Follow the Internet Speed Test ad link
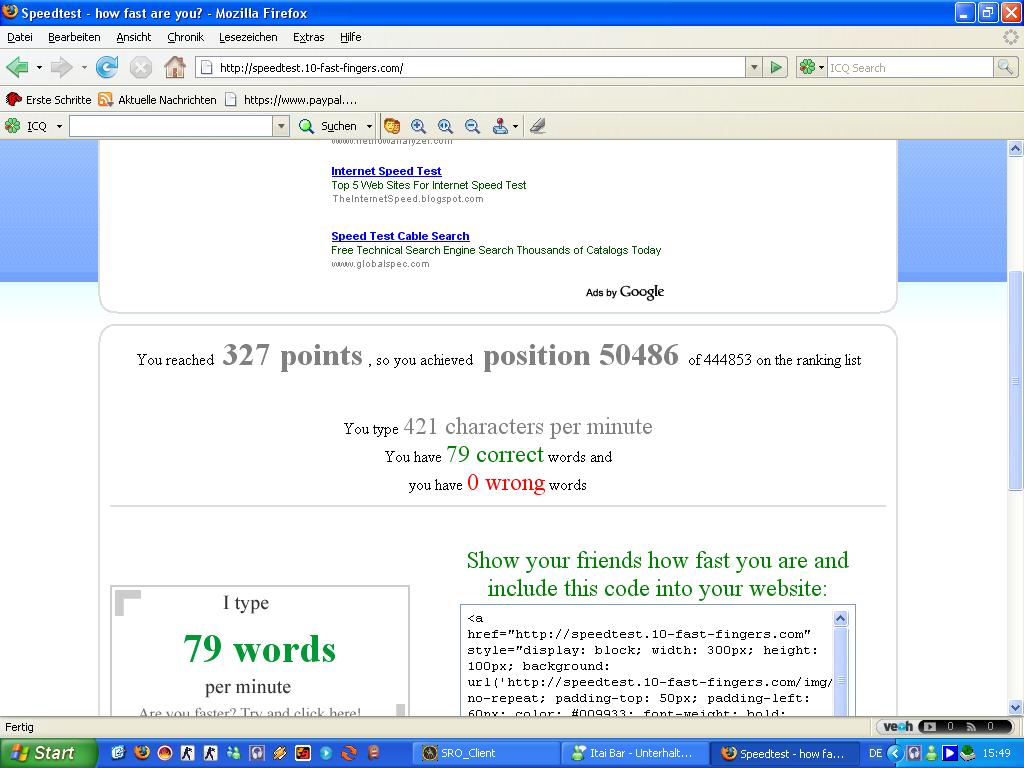This screenshot has height=768, width=1024. [386, 171]
